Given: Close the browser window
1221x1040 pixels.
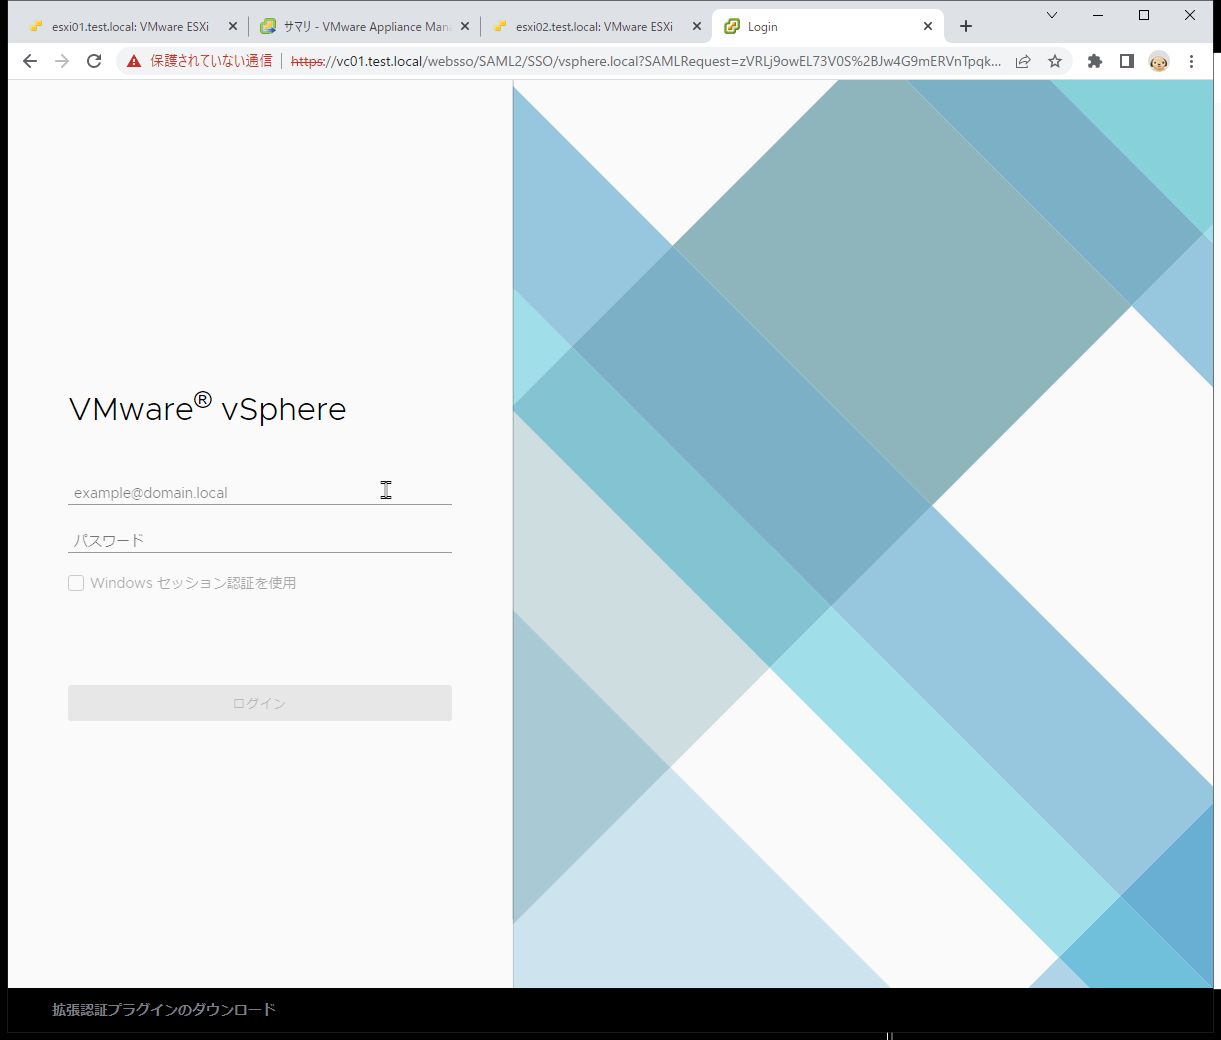Looking at the screenshot, I should click(x=1190, y=15).
